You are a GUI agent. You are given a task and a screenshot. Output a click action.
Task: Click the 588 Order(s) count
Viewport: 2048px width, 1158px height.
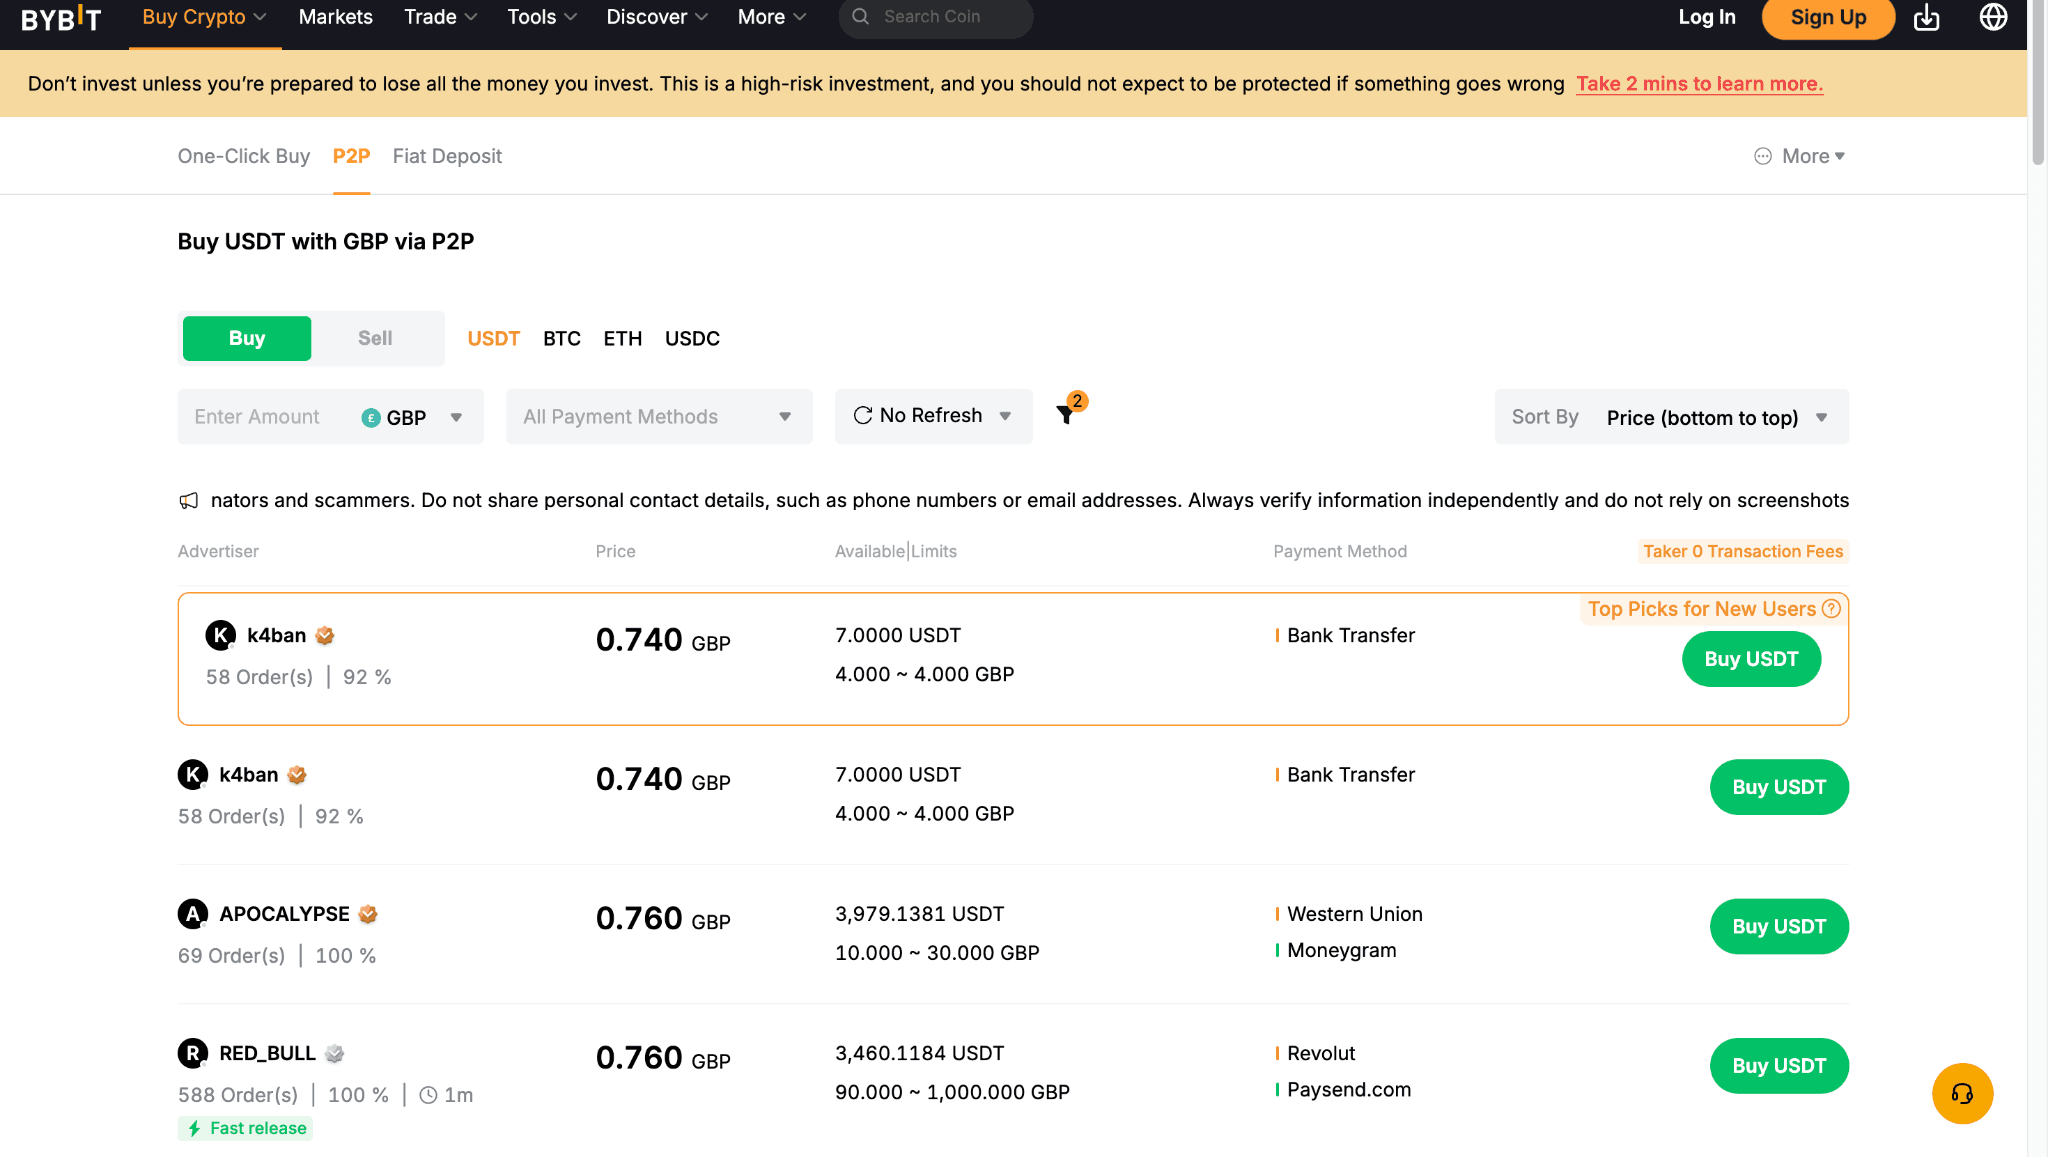(238, 1095)
